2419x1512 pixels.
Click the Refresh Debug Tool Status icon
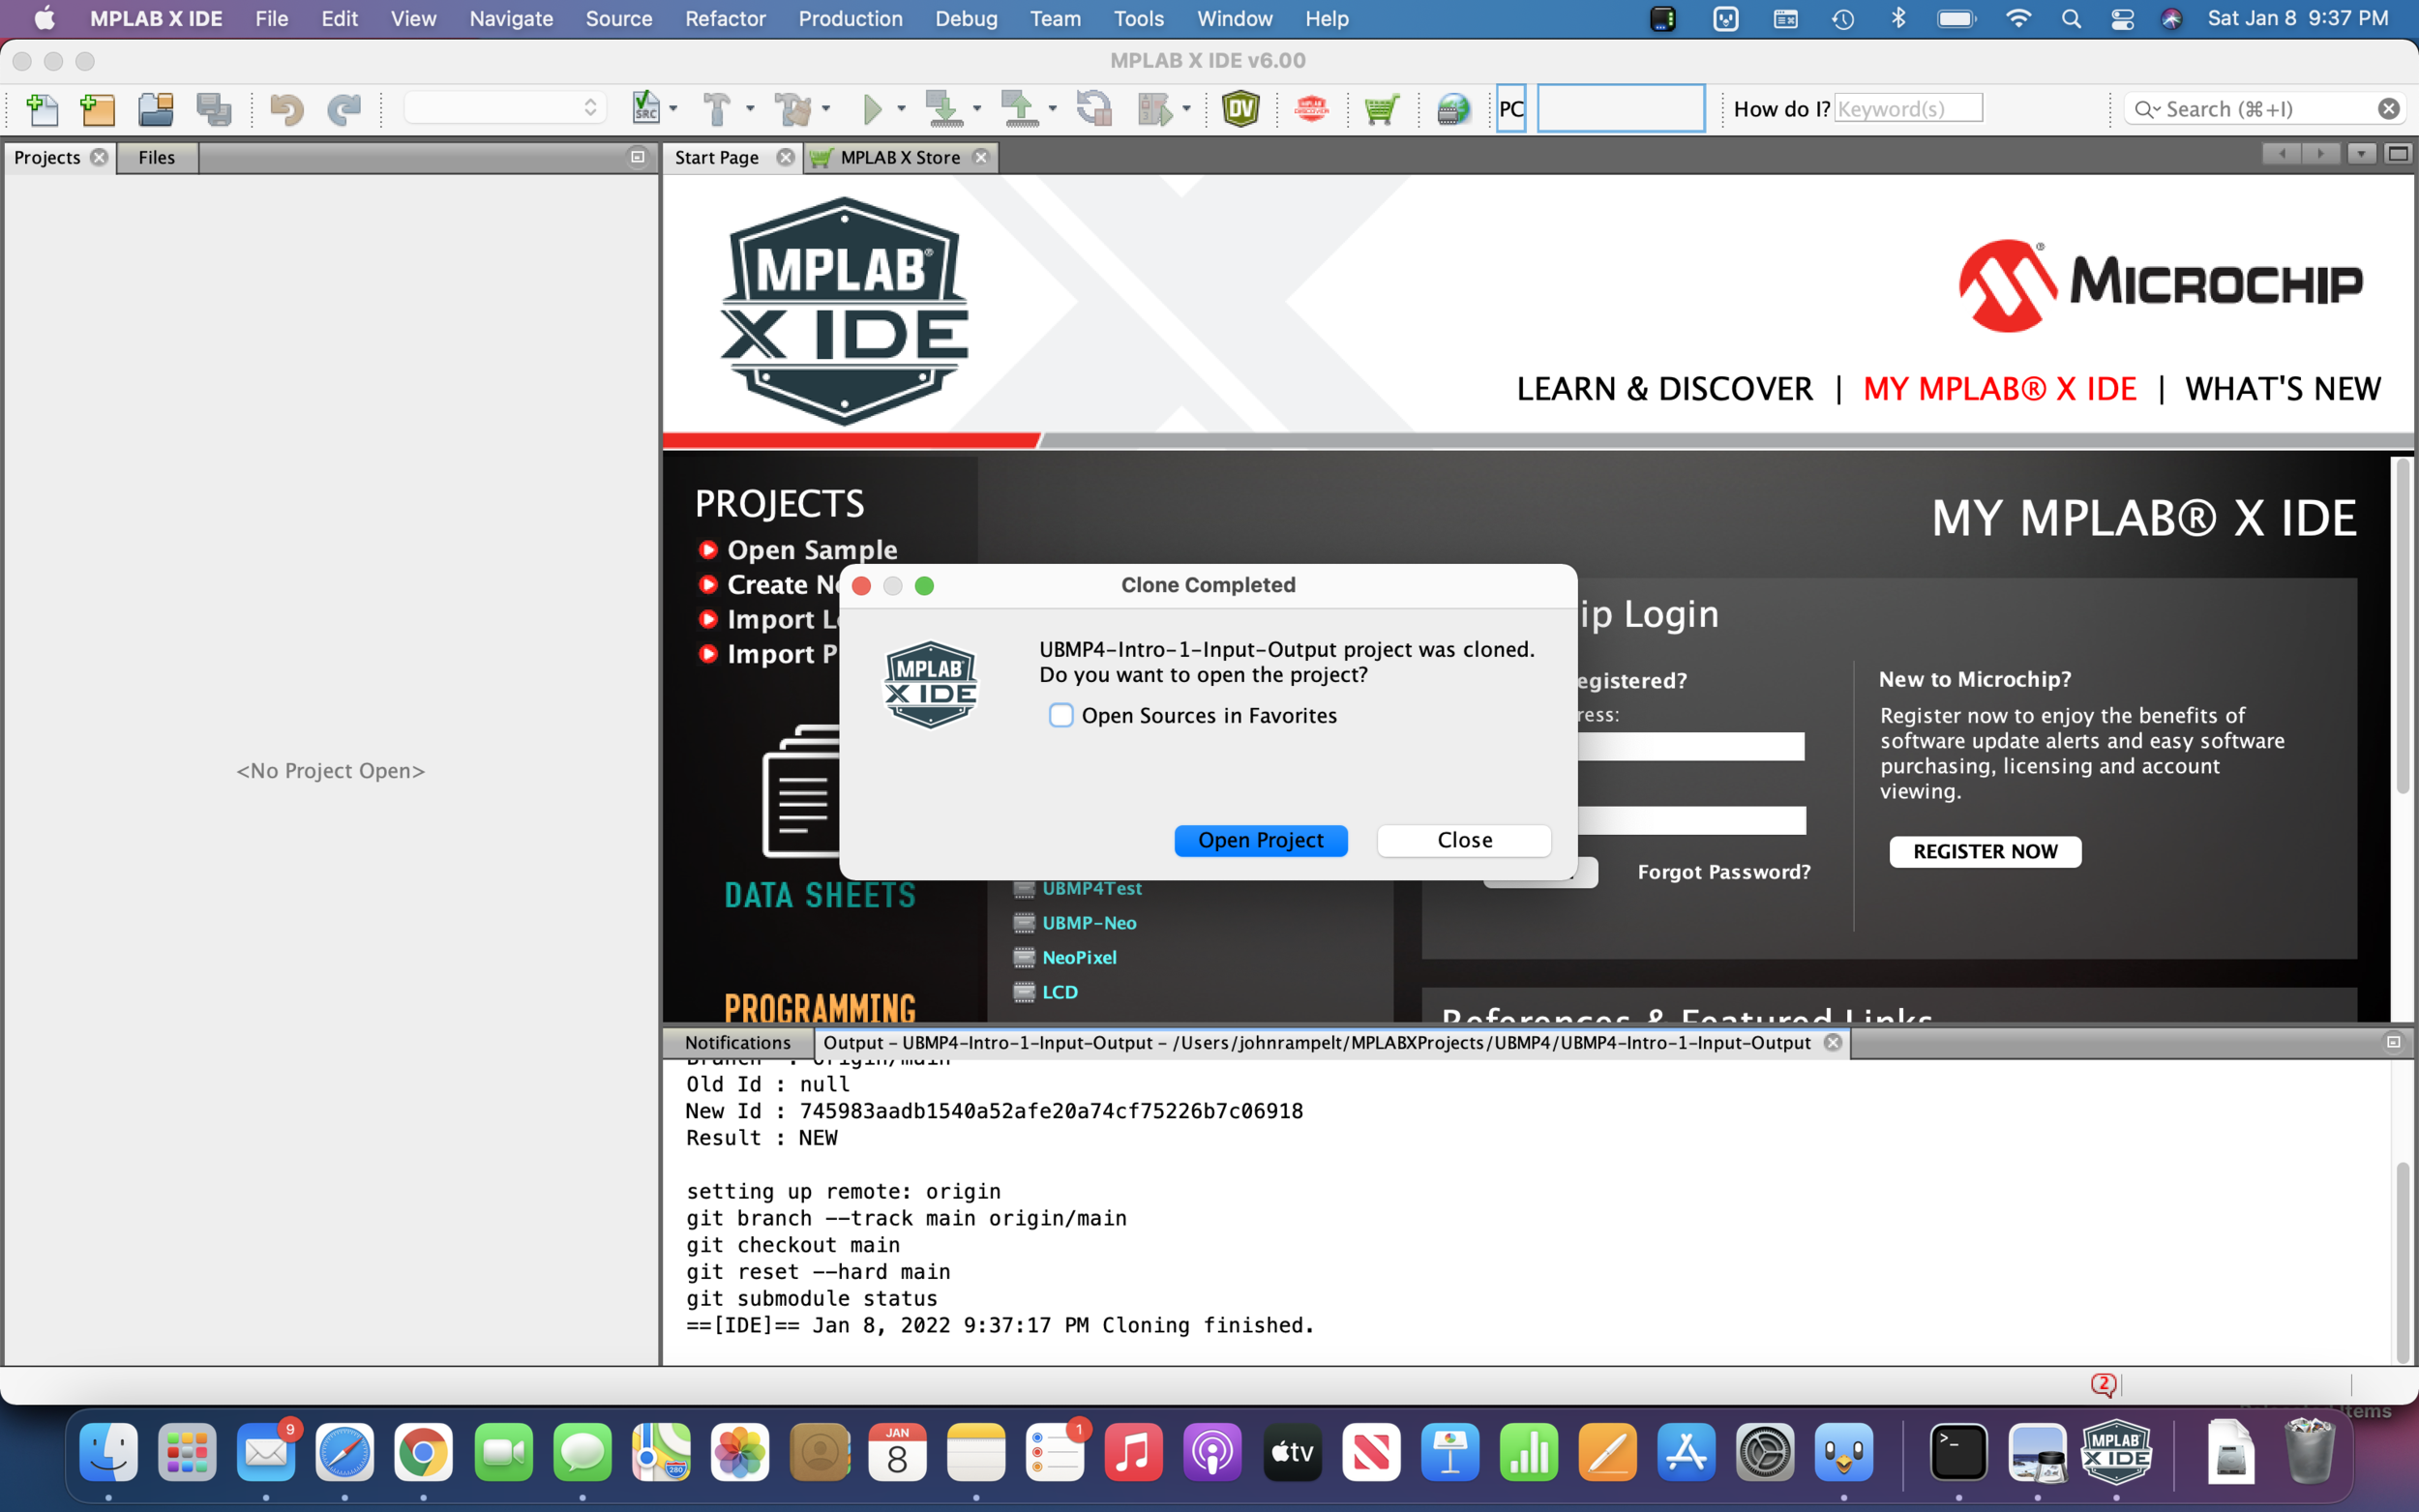pyautogui.click(x=1094, y=109)
